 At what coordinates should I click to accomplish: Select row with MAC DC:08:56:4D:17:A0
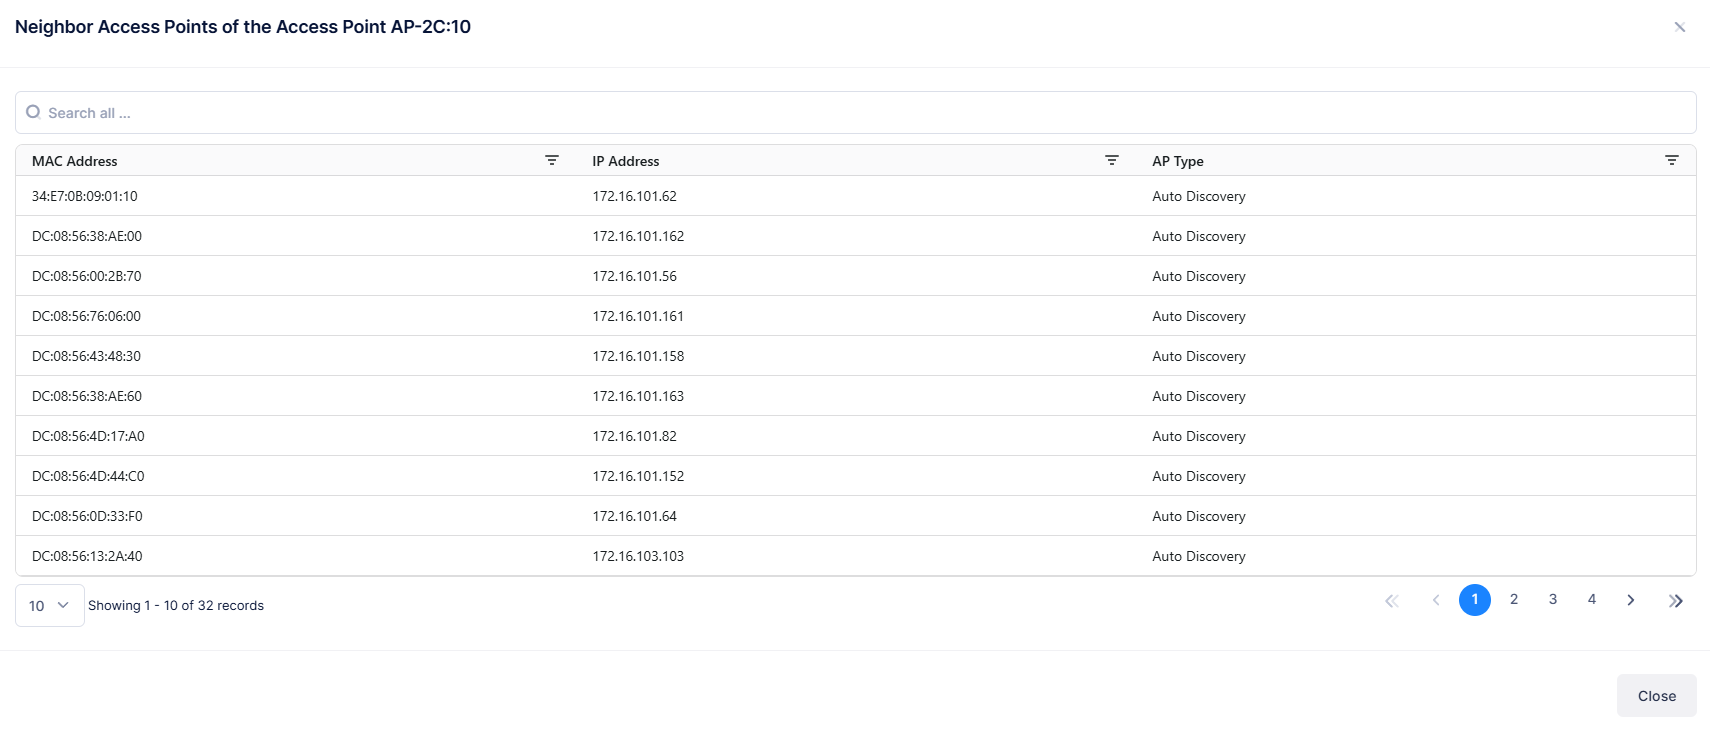[88, 436]
